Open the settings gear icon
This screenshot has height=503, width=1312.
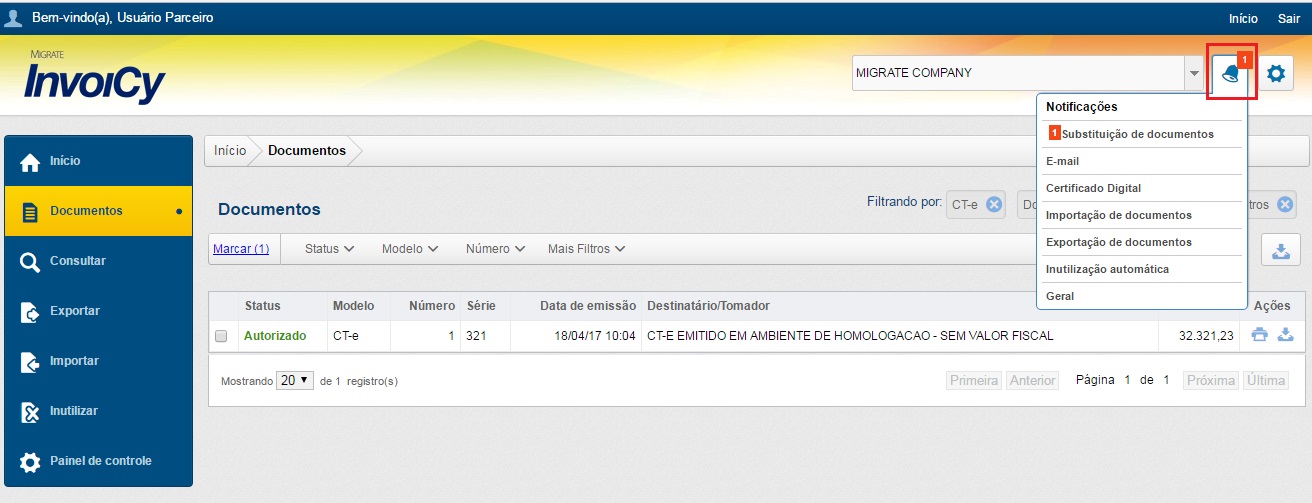[x=1275, y=73]
